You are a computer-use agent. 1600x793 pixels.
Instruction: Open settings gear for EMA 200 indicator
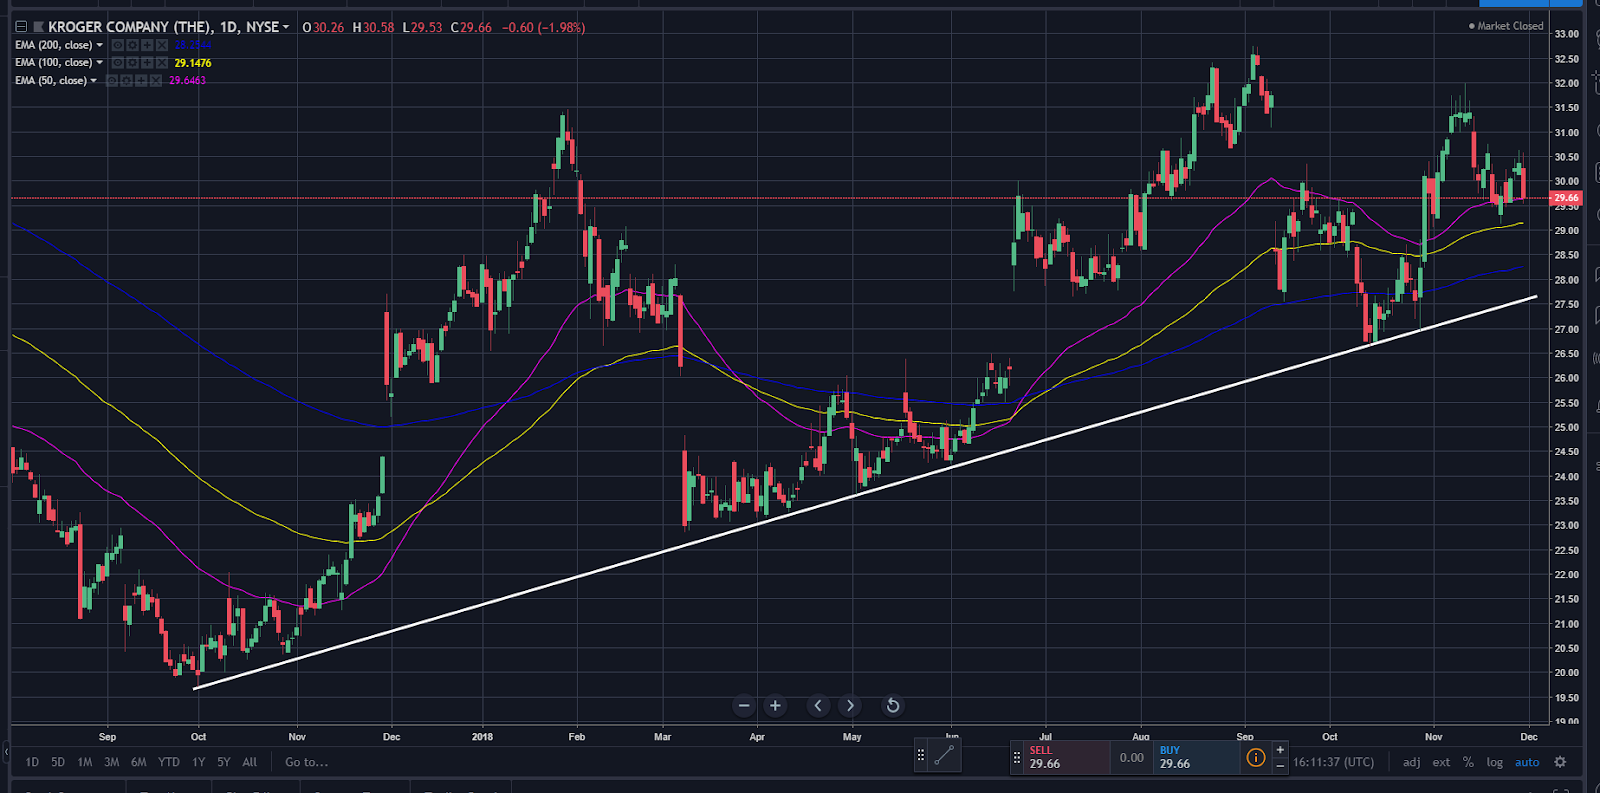tap(132, 45)
